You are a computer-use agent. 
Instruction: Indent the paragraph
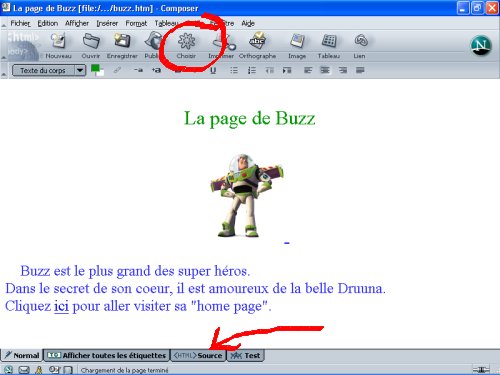coord(287,70)
